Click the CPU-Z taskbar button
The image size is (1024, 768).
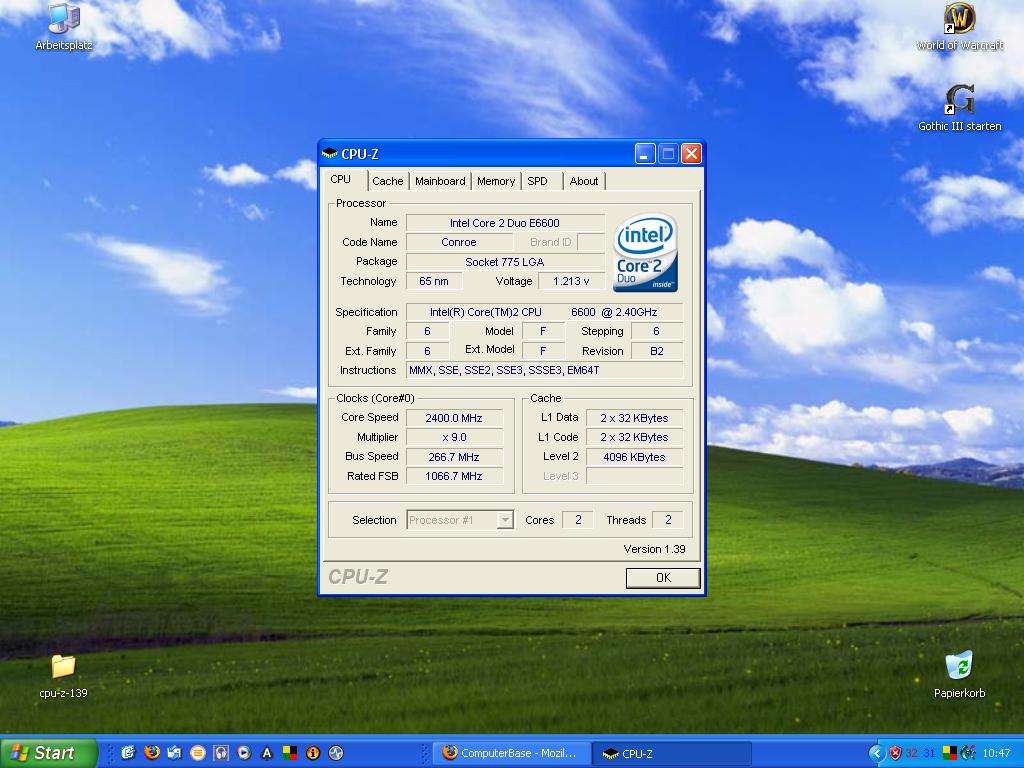[671, 753]
